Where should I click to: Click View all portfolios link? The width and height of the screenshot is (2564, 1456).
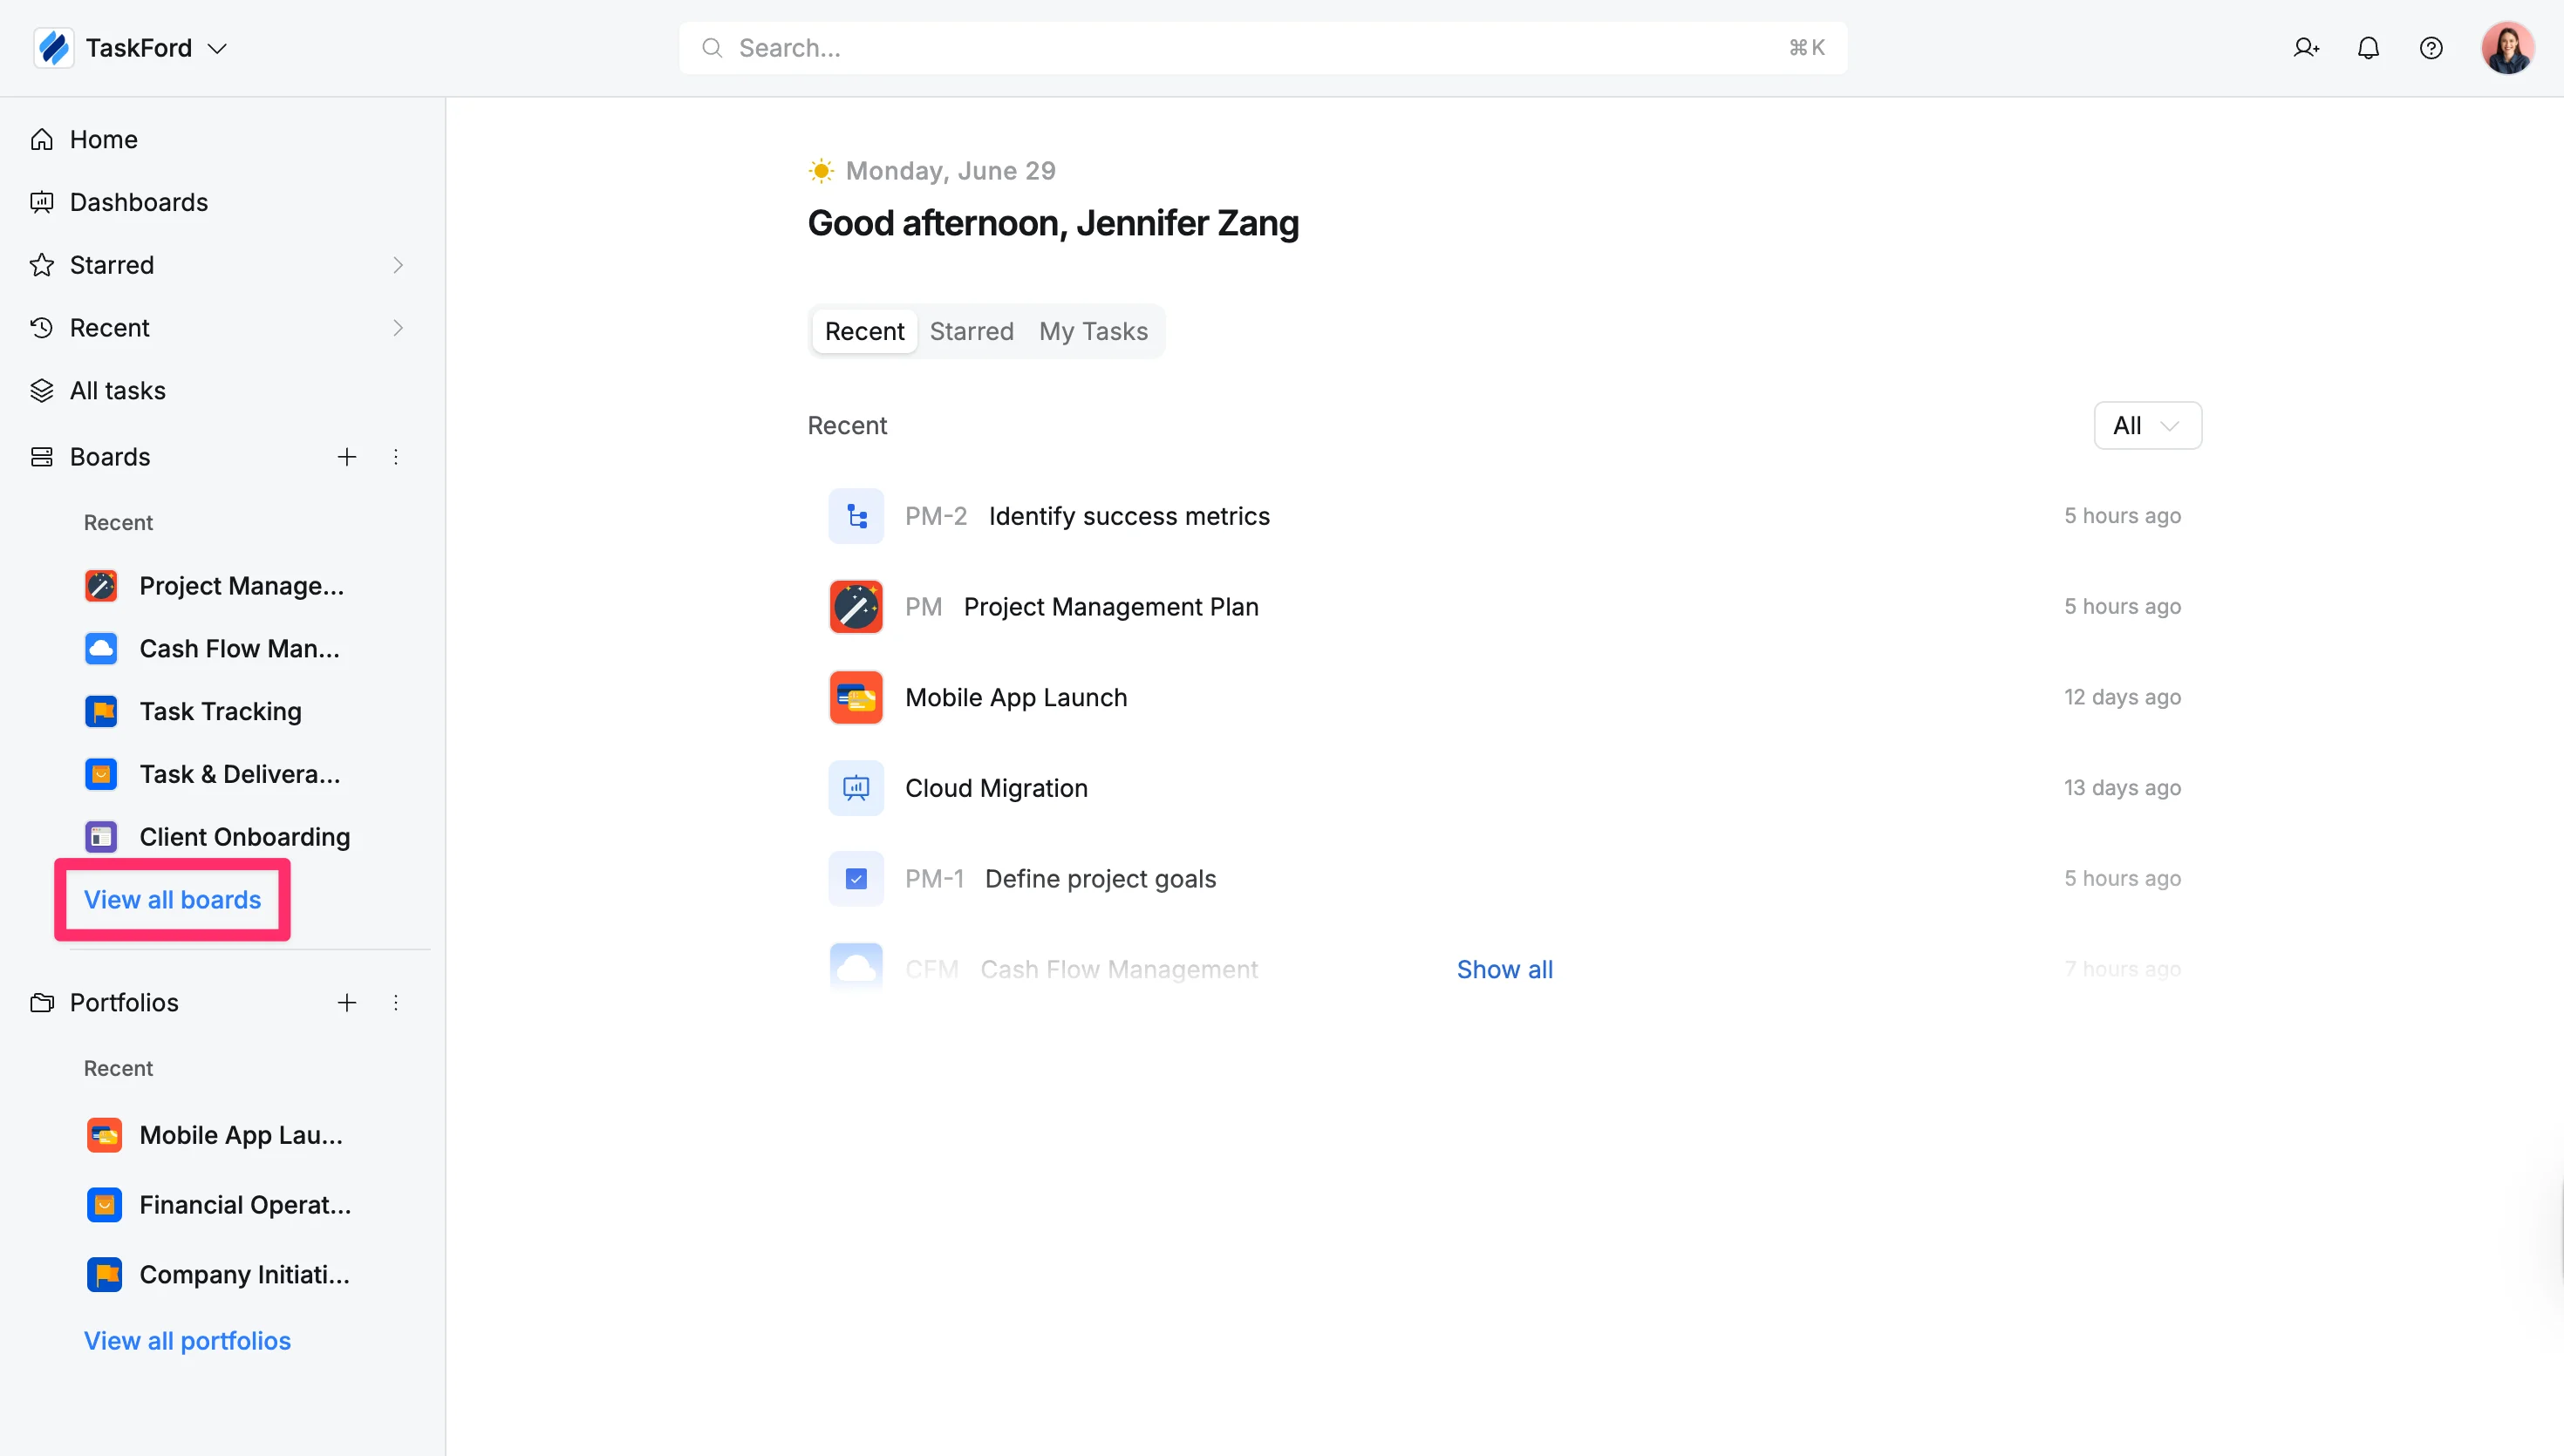tap(187, 1341)
